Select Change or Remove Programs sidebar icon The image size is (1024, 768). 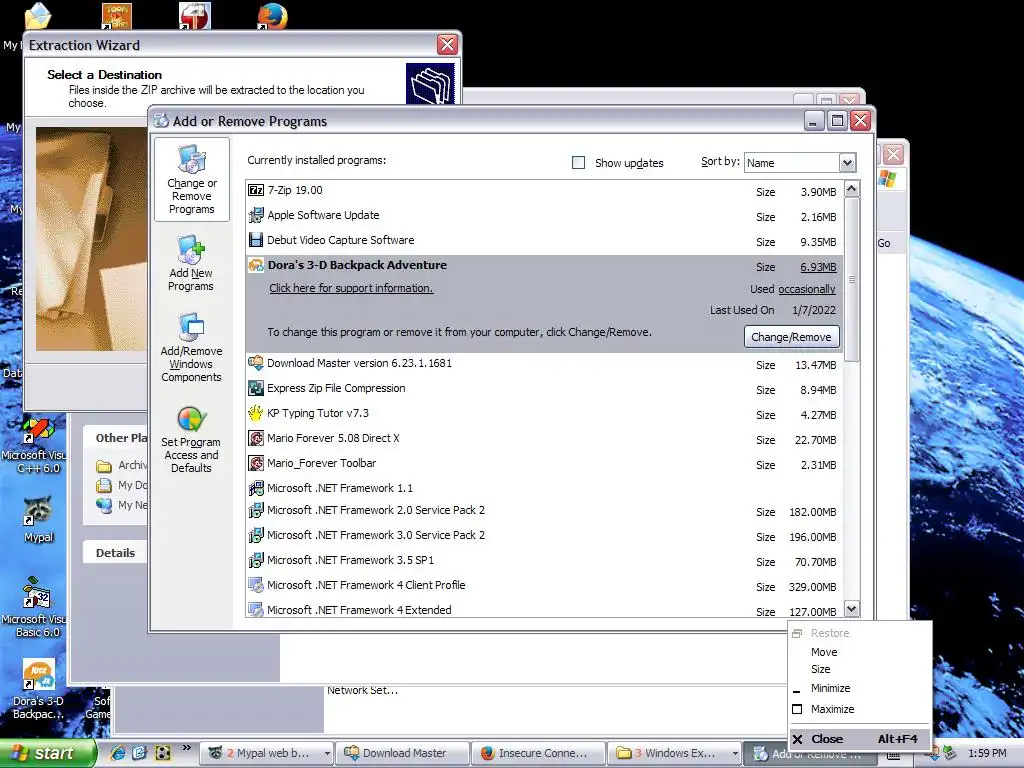coord(191,180)
